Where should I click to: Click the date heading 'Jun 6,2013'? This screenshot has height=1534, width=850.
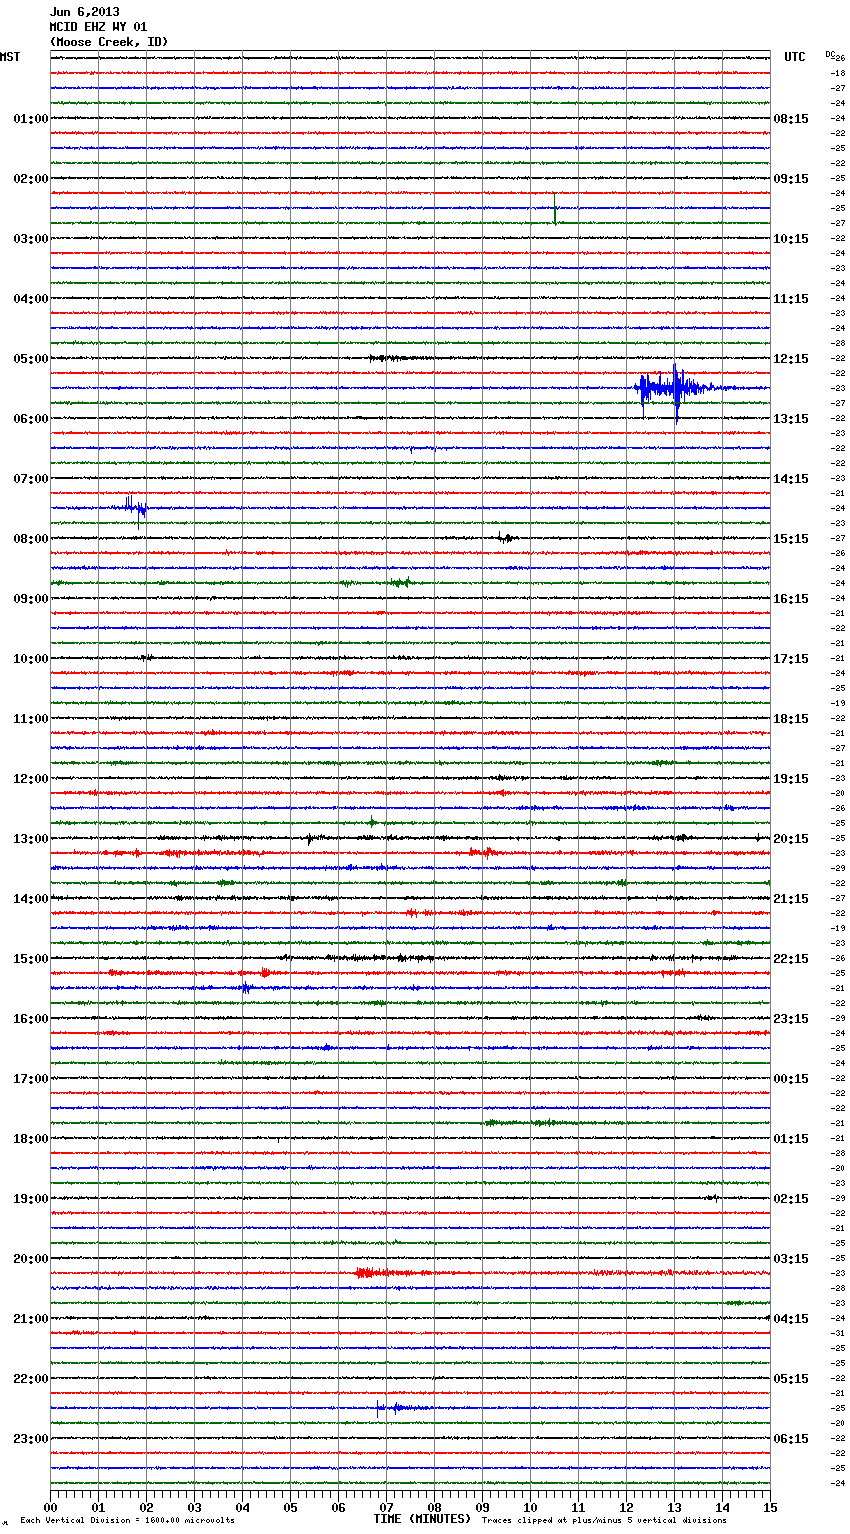84,12
